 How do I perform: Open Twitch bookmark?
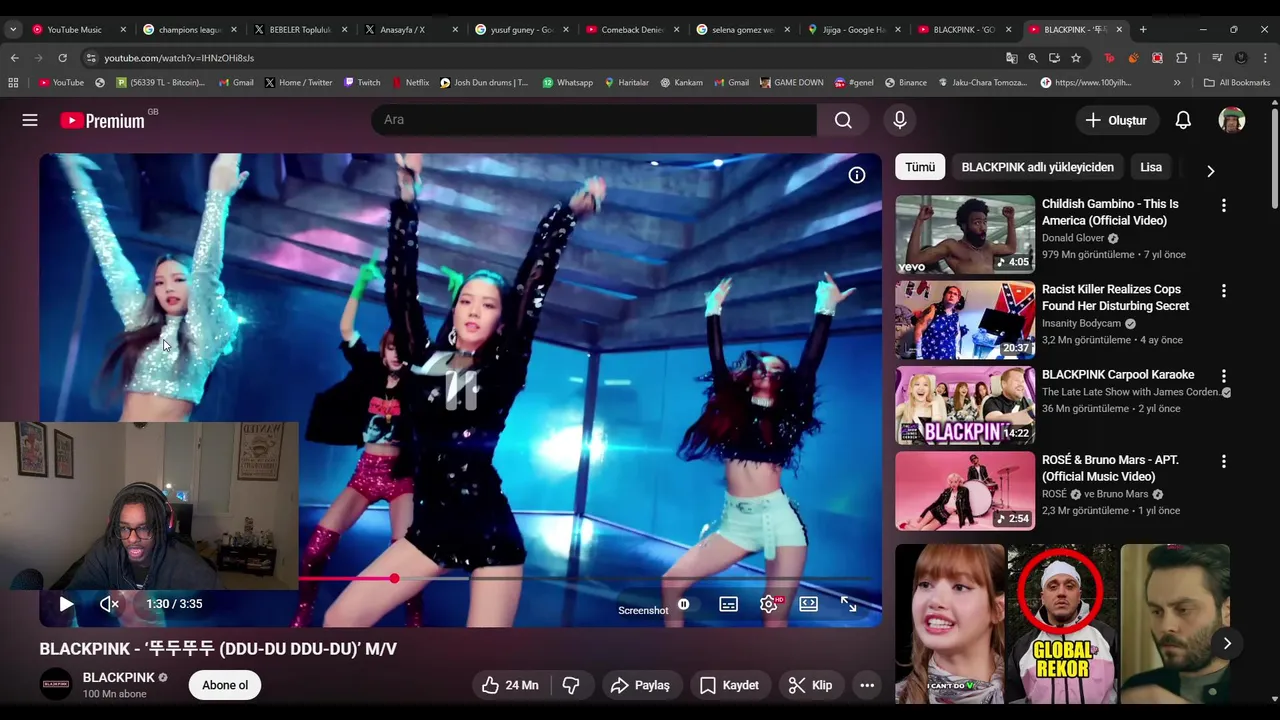click(362, 82)
